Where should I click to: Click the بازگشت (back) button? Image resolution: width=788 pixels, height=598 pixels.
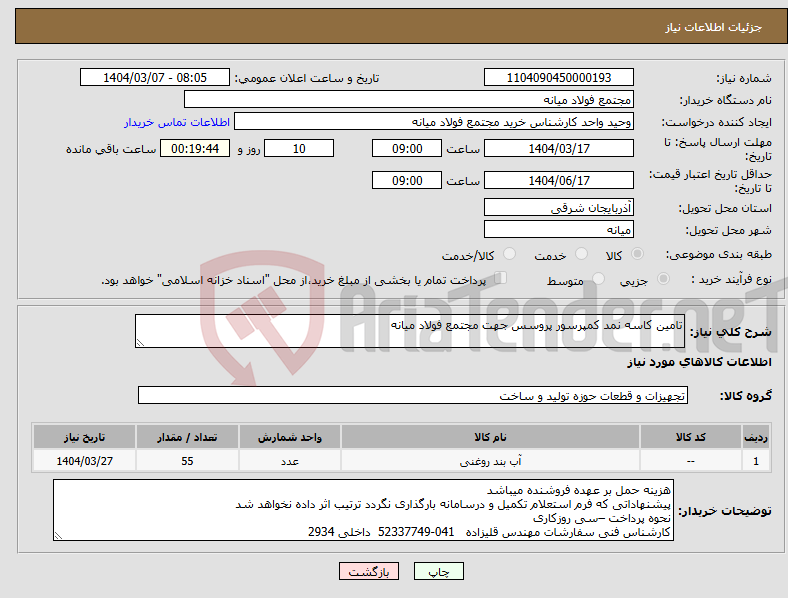point(369,571)
